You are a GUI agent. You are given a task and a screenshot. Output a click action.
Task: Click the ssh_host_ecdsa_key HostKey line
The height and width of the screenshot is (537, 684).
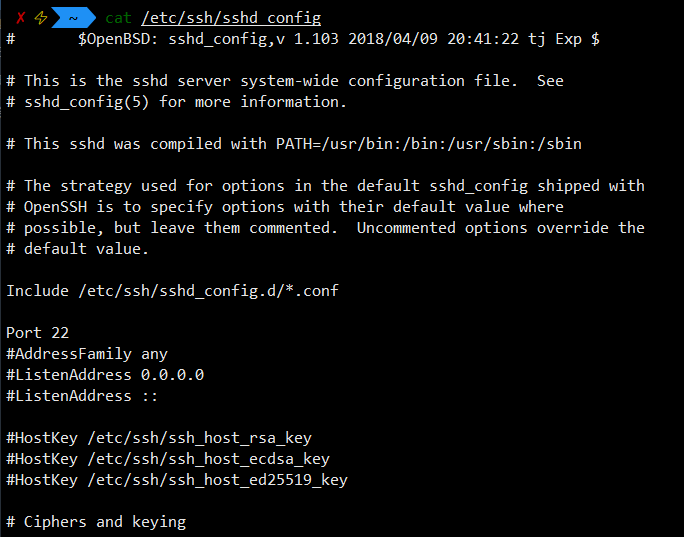point(168,459)
